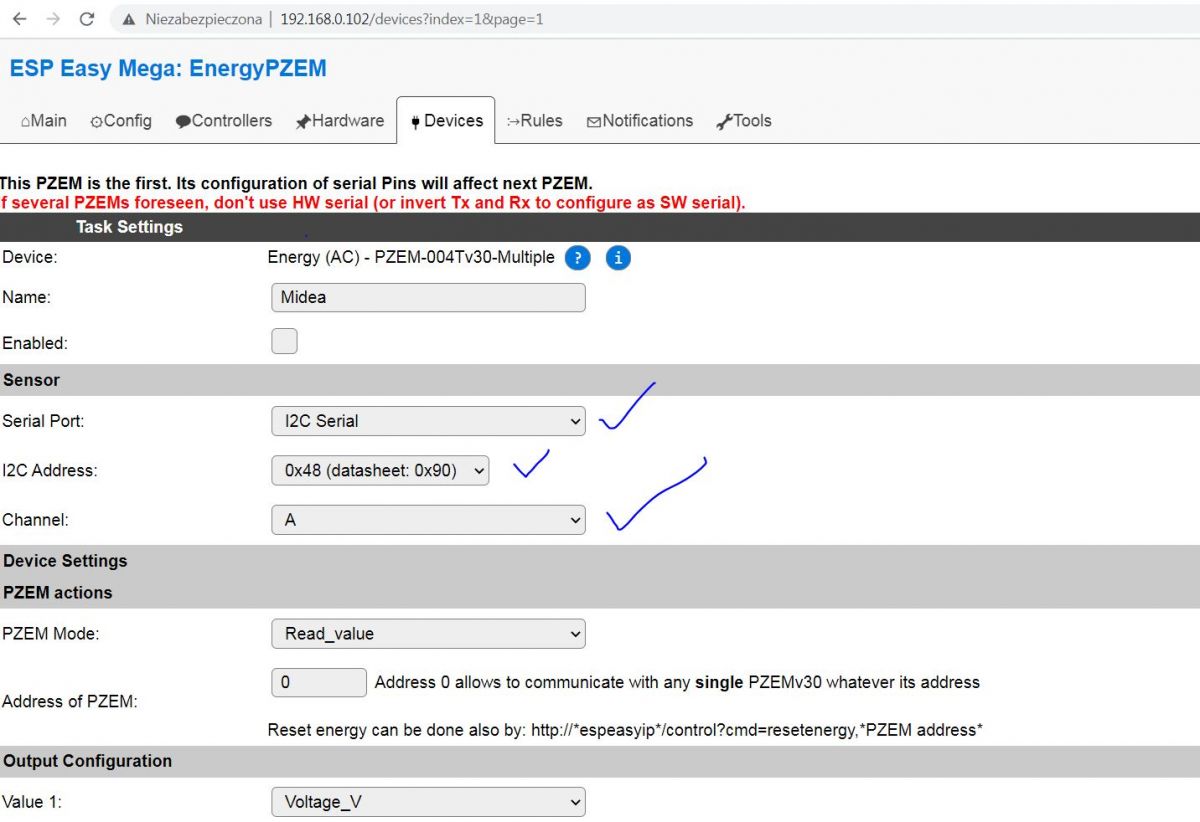Click the Energy (AC) - PZEM-004Tv30-Multiple text
Image resolution: width=1200 pixels, height=822 pixels.
click(x=411, y=258)
